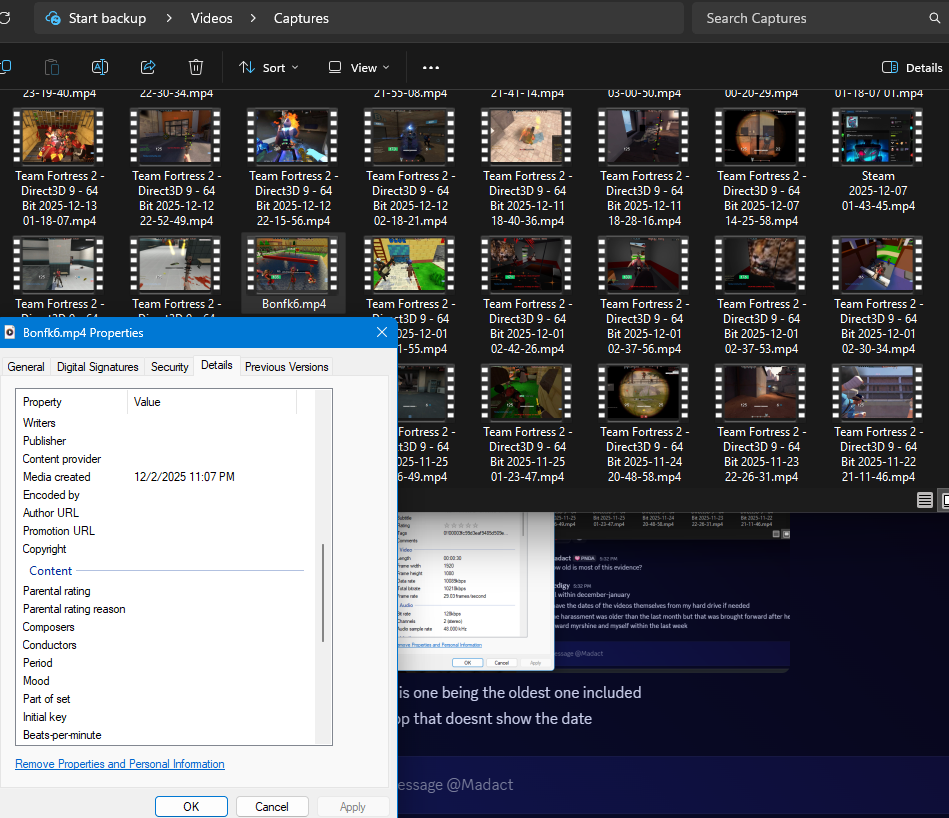Open the Sort dropdown

[268, 67]
